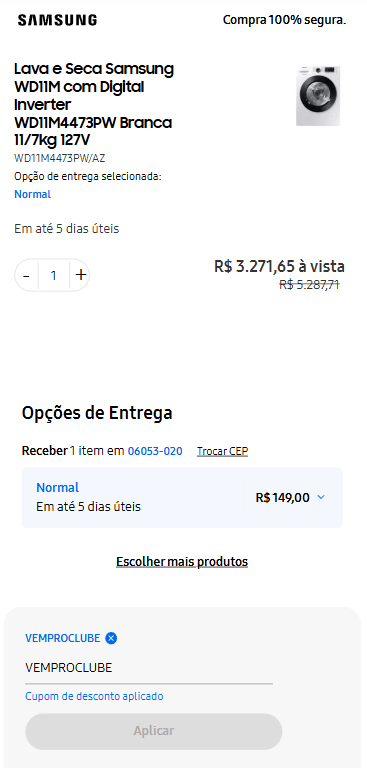Click the quantity field showing 1

[x=54, y=275]
